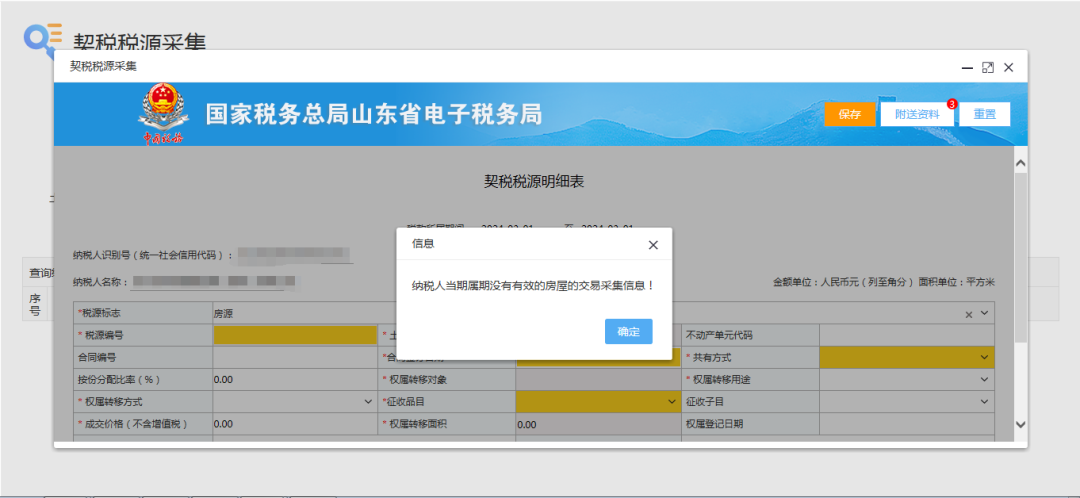
Task: Click the 纳税人识别号 label
Action: (153, 255)
